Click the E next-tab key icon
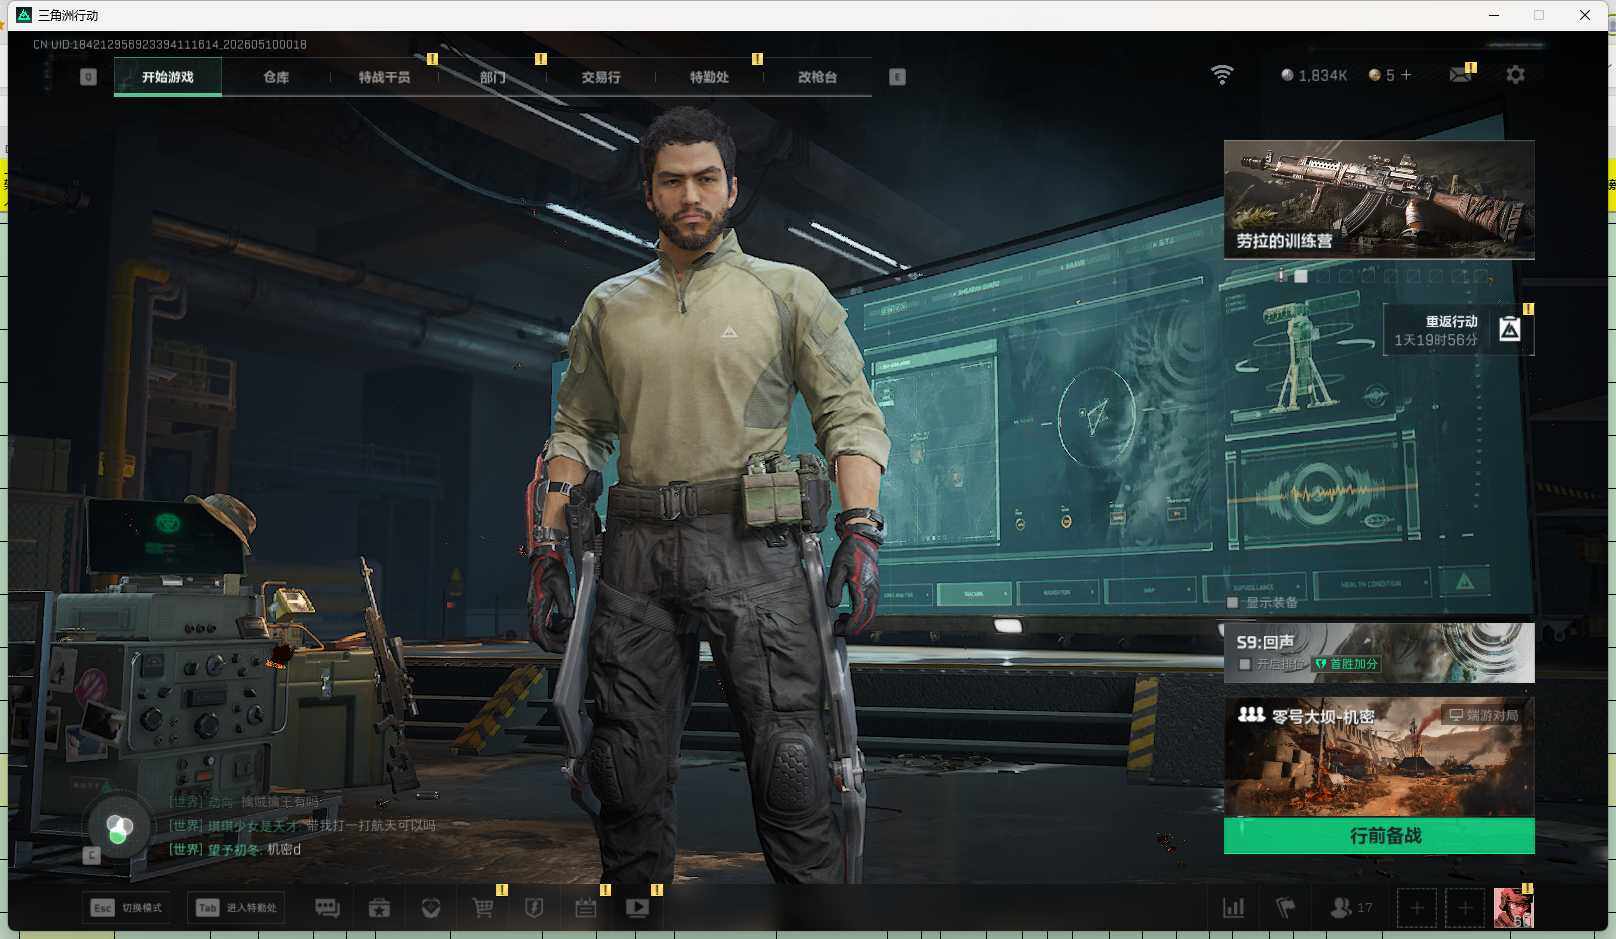 [897, 77]
